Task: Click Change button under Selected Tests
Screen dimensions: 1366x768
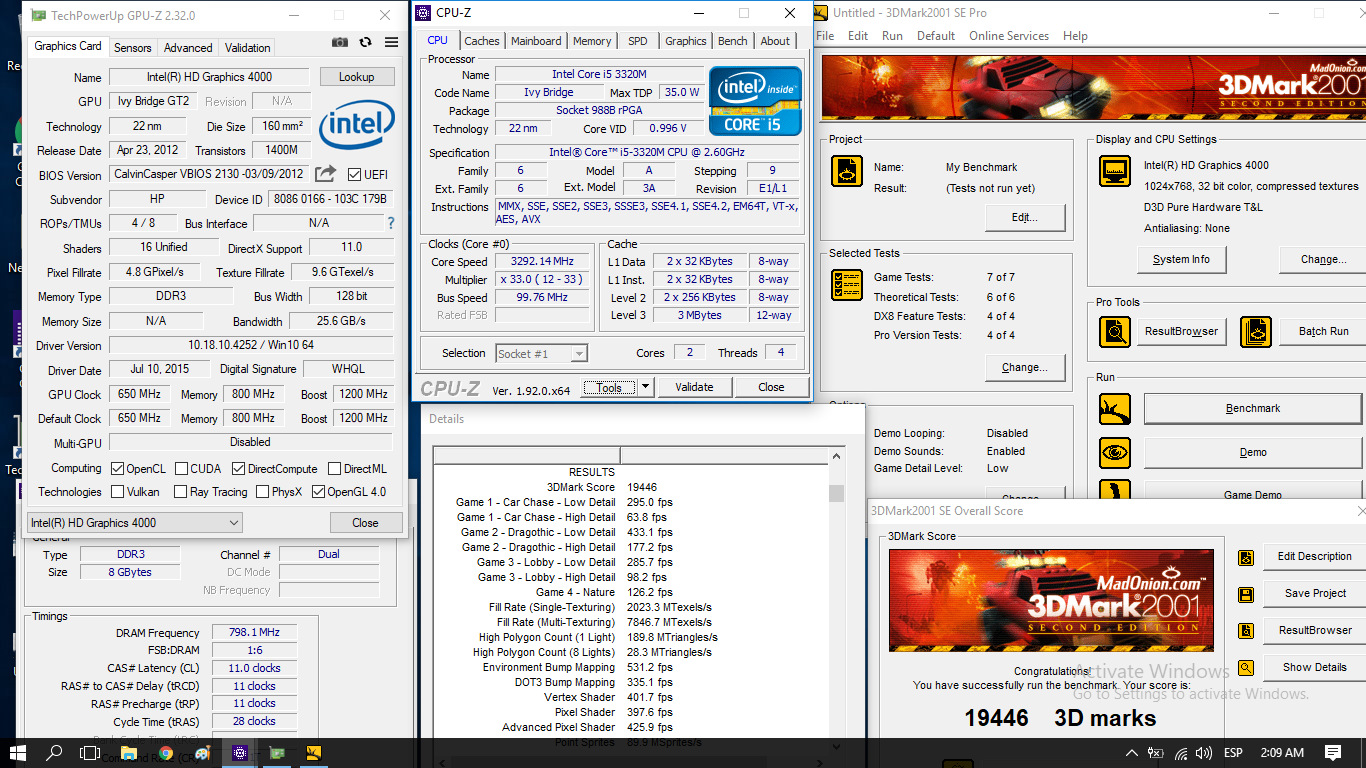Action: point(1024,367)
